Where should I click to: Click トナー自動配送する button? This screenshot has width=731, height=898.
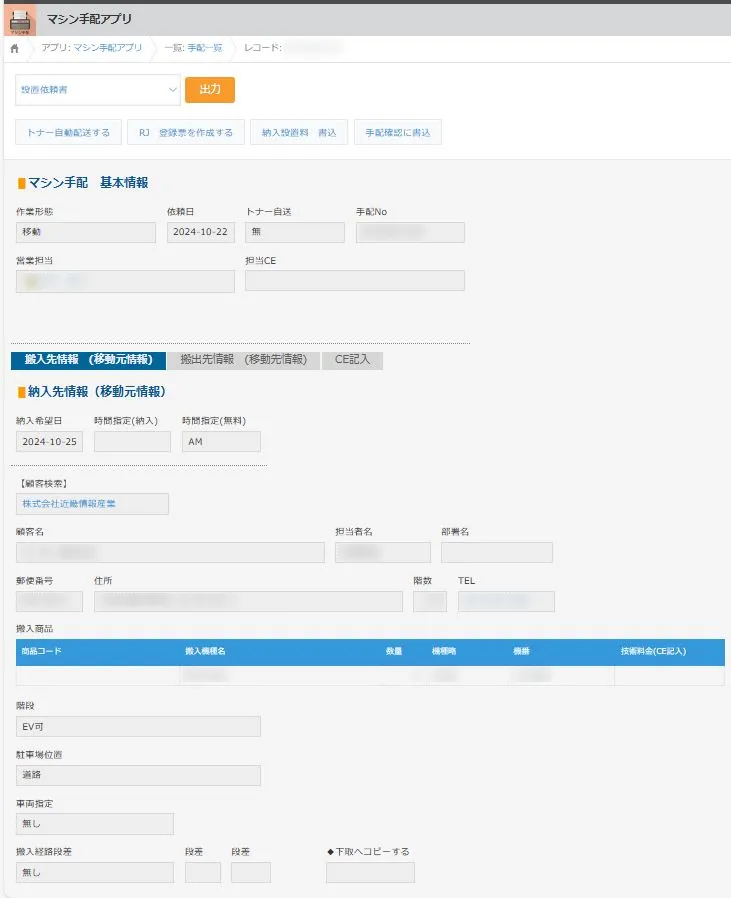[x=69, y=132]
